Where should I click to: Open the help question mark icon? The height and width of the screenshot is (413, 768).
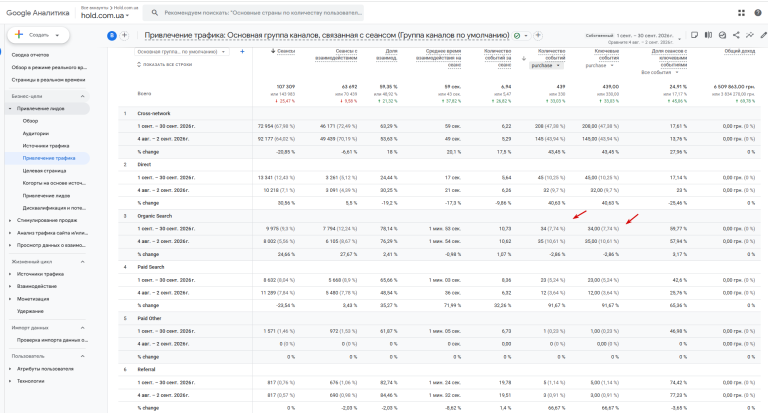pos(758,13)
